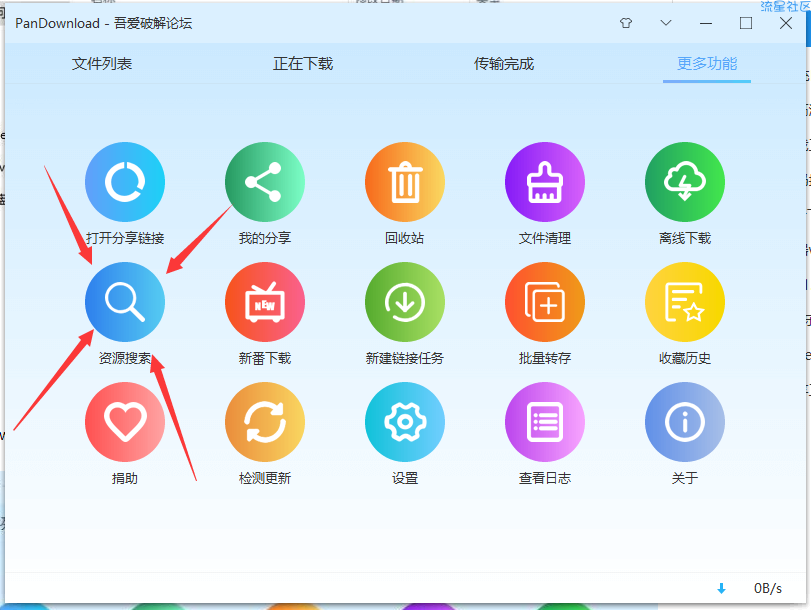Screen dimensions: 811x610
Task: Open the 关于 info icon
Action: [x=685, y=422]
